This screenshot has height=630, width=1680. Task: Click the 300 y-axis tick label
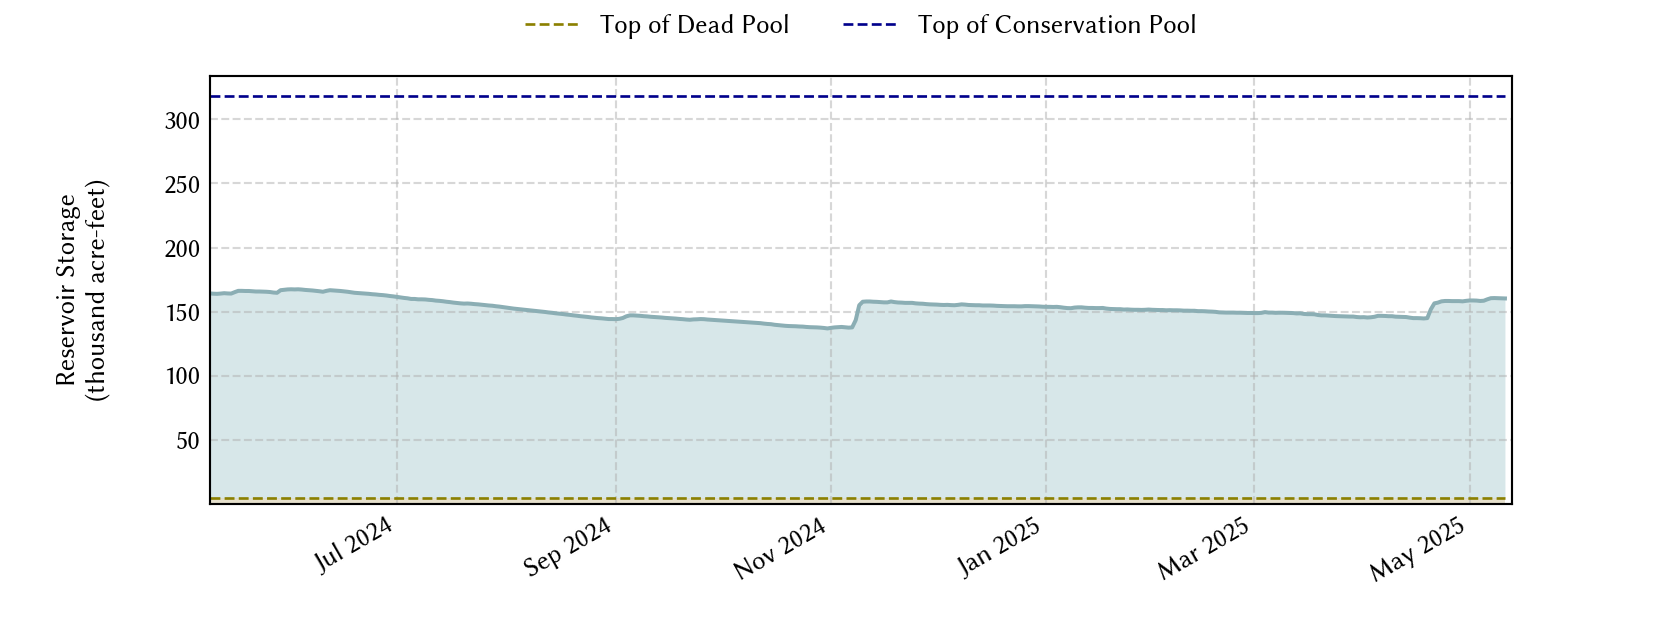click(182, 120)
